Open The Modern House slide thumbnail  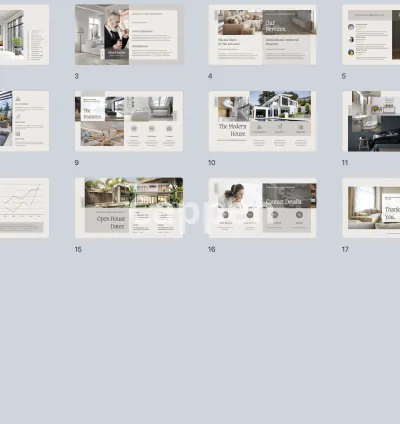262,121
